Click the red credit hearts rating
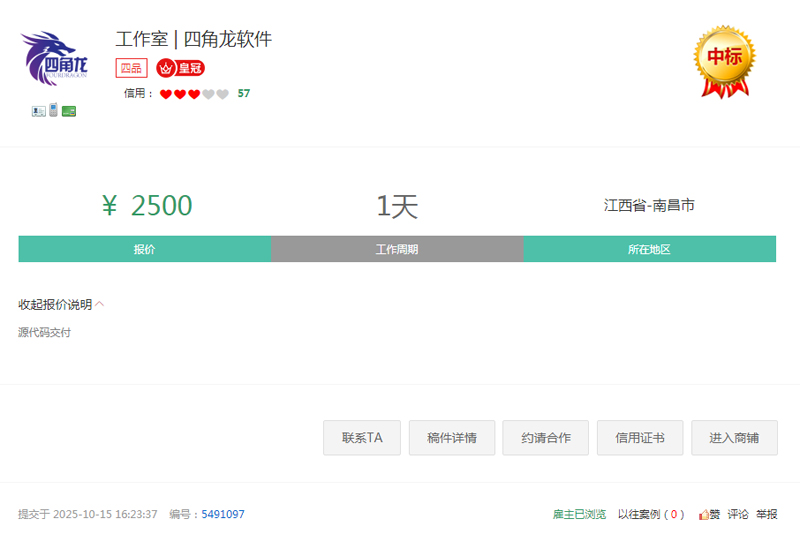 coord(194,94)
